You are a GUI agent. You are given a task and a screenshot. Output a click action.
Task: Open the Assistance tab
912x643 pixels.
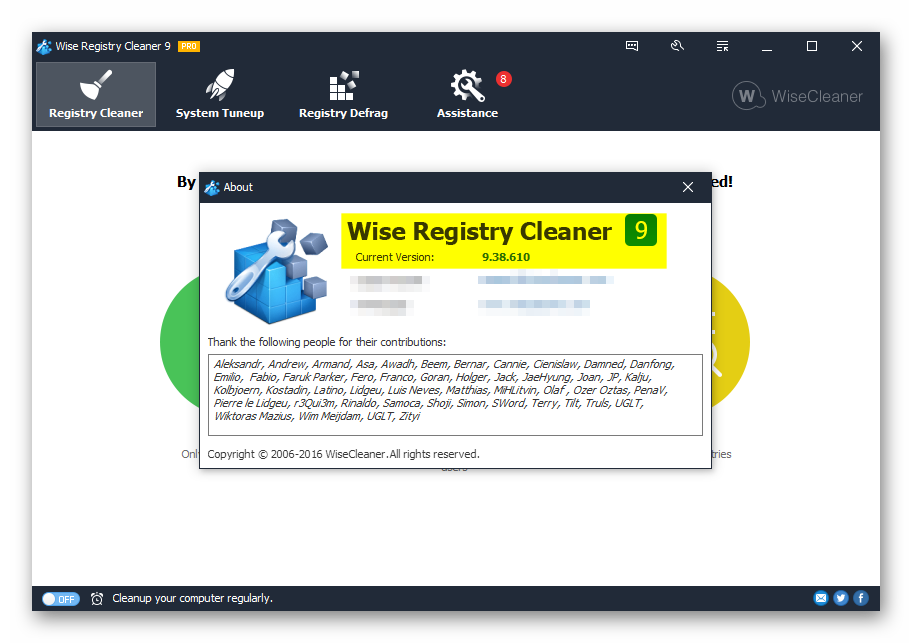(467, 95)
